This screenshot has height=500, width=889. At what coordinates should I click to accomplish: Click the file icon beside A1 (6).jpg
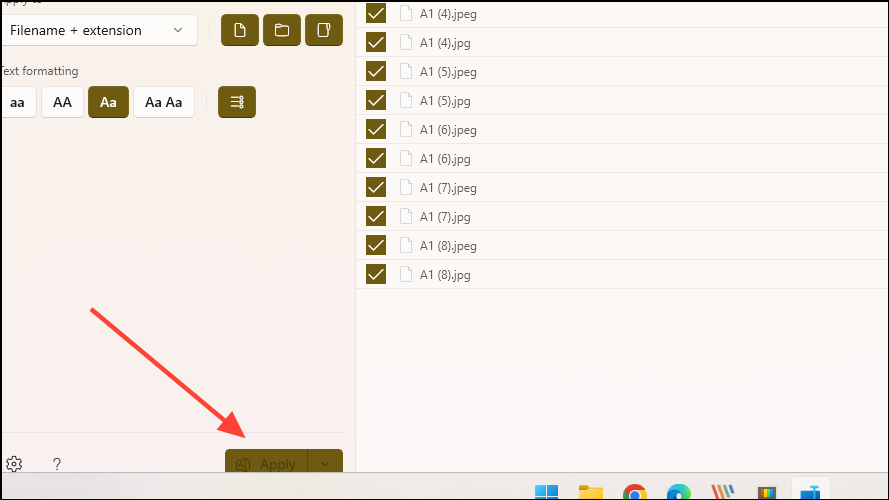(x=406, y=158)
